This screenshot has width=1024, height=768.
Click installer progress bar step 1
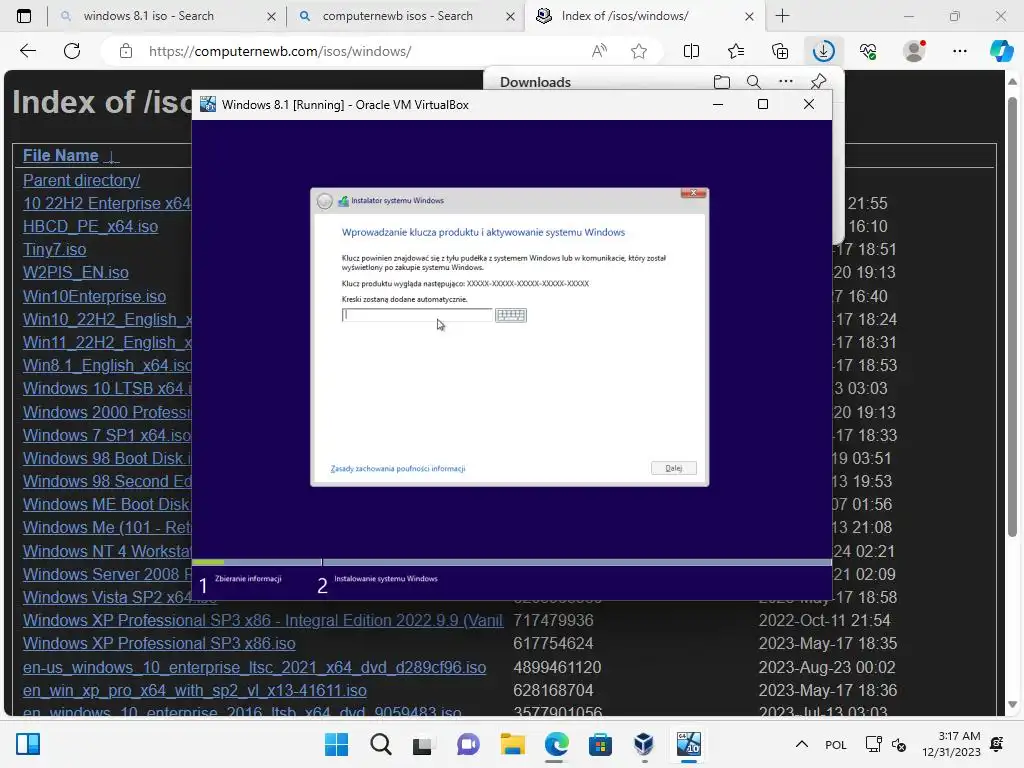pyautogui.click(x=256, y=562)
